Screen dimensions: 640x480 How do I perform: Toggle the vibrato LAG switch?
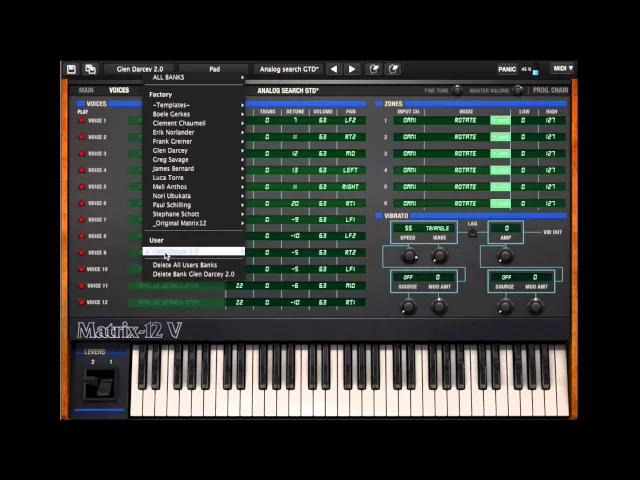472,232
